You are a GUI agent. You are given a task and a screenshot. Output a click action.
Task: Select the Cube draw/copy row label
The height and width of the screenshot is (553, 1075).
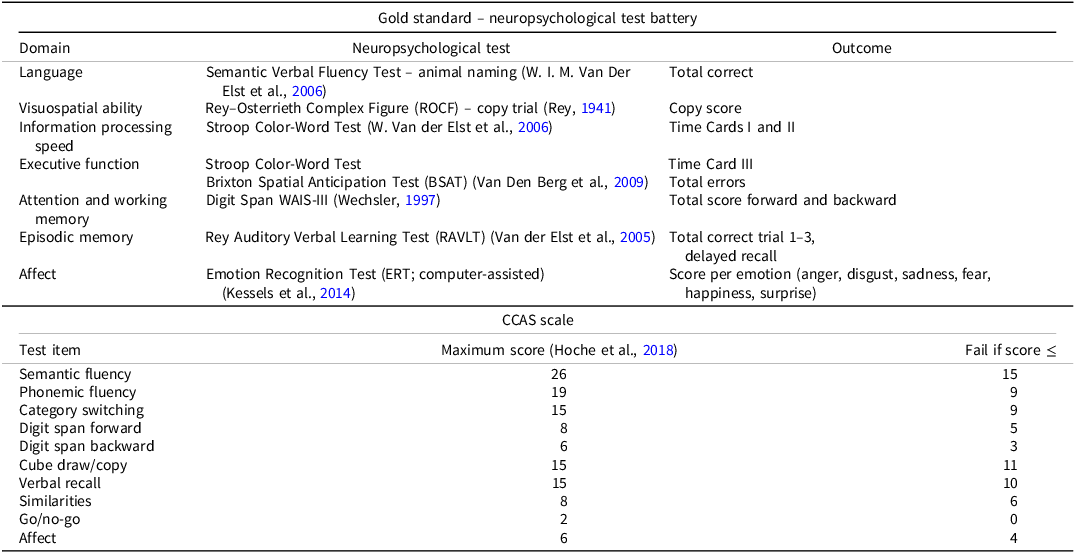tap(73, 465)
